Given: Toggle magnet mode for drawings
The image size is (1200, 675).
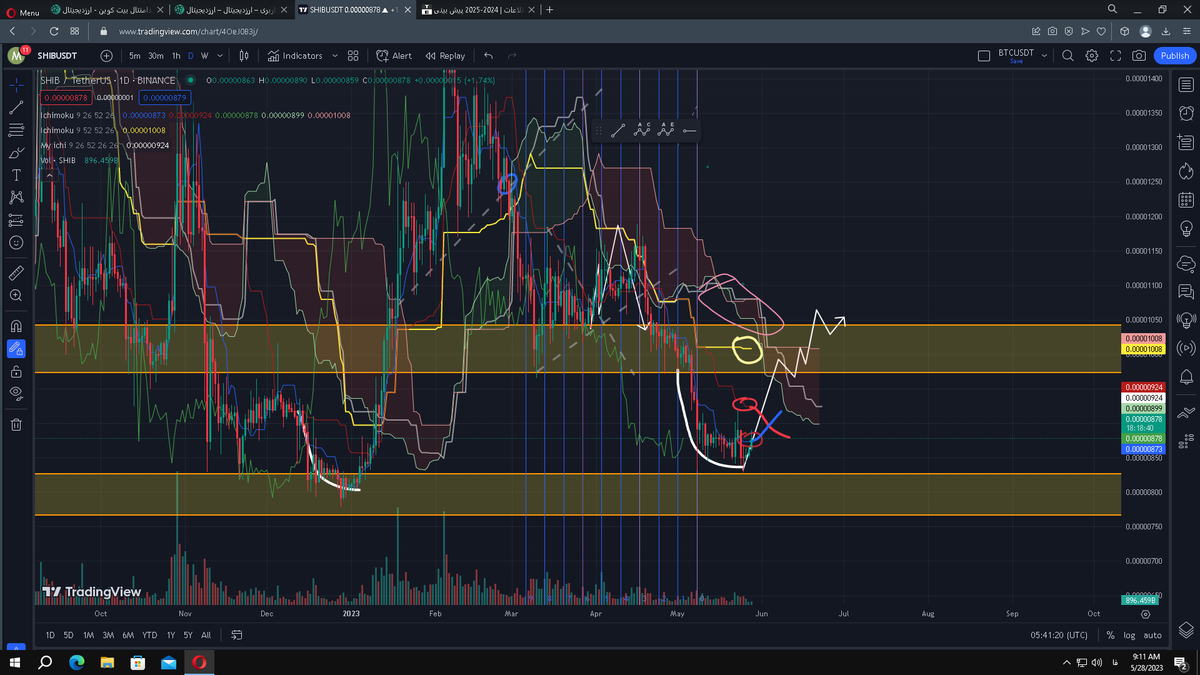Looking at the screenshot, I should [16, 325].
